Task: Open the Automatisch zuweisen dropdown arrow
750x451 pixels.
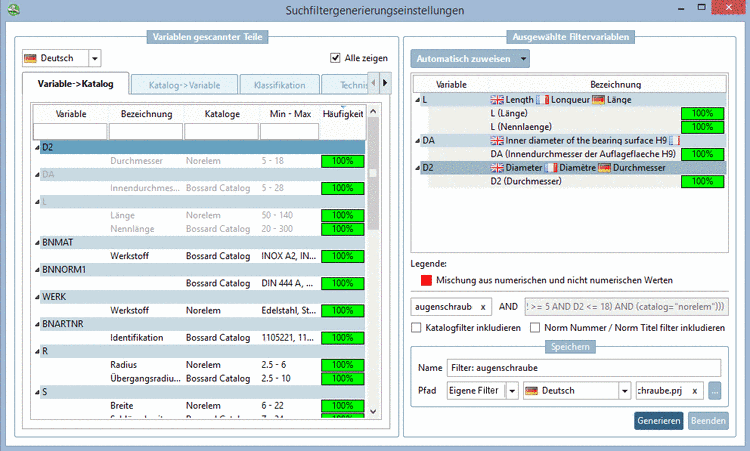Action: [x=523, y=59]
